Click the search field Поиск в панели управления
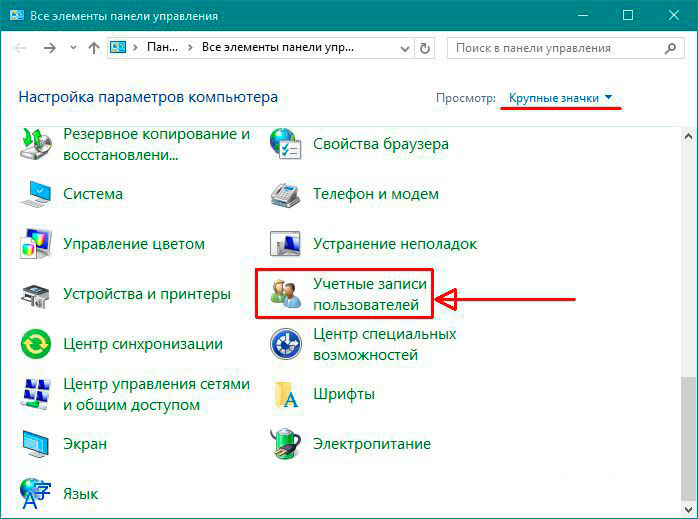 tap(555, 47)
